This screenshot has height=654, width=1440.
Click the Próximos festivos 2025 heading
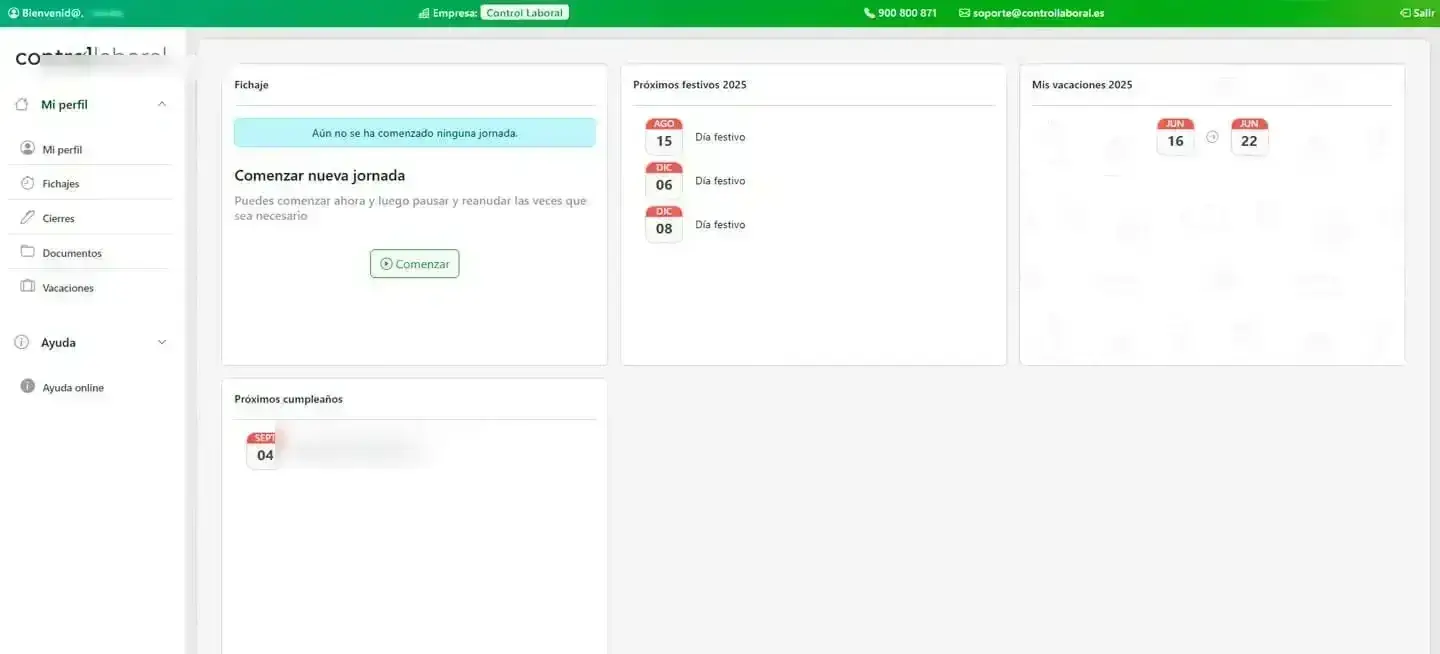pyautogui.click(x=690, y=85)
